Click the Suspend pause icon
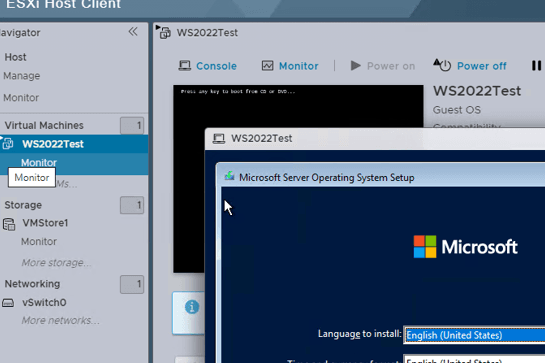This screenshot has height=363, width=545. (536, 65)
